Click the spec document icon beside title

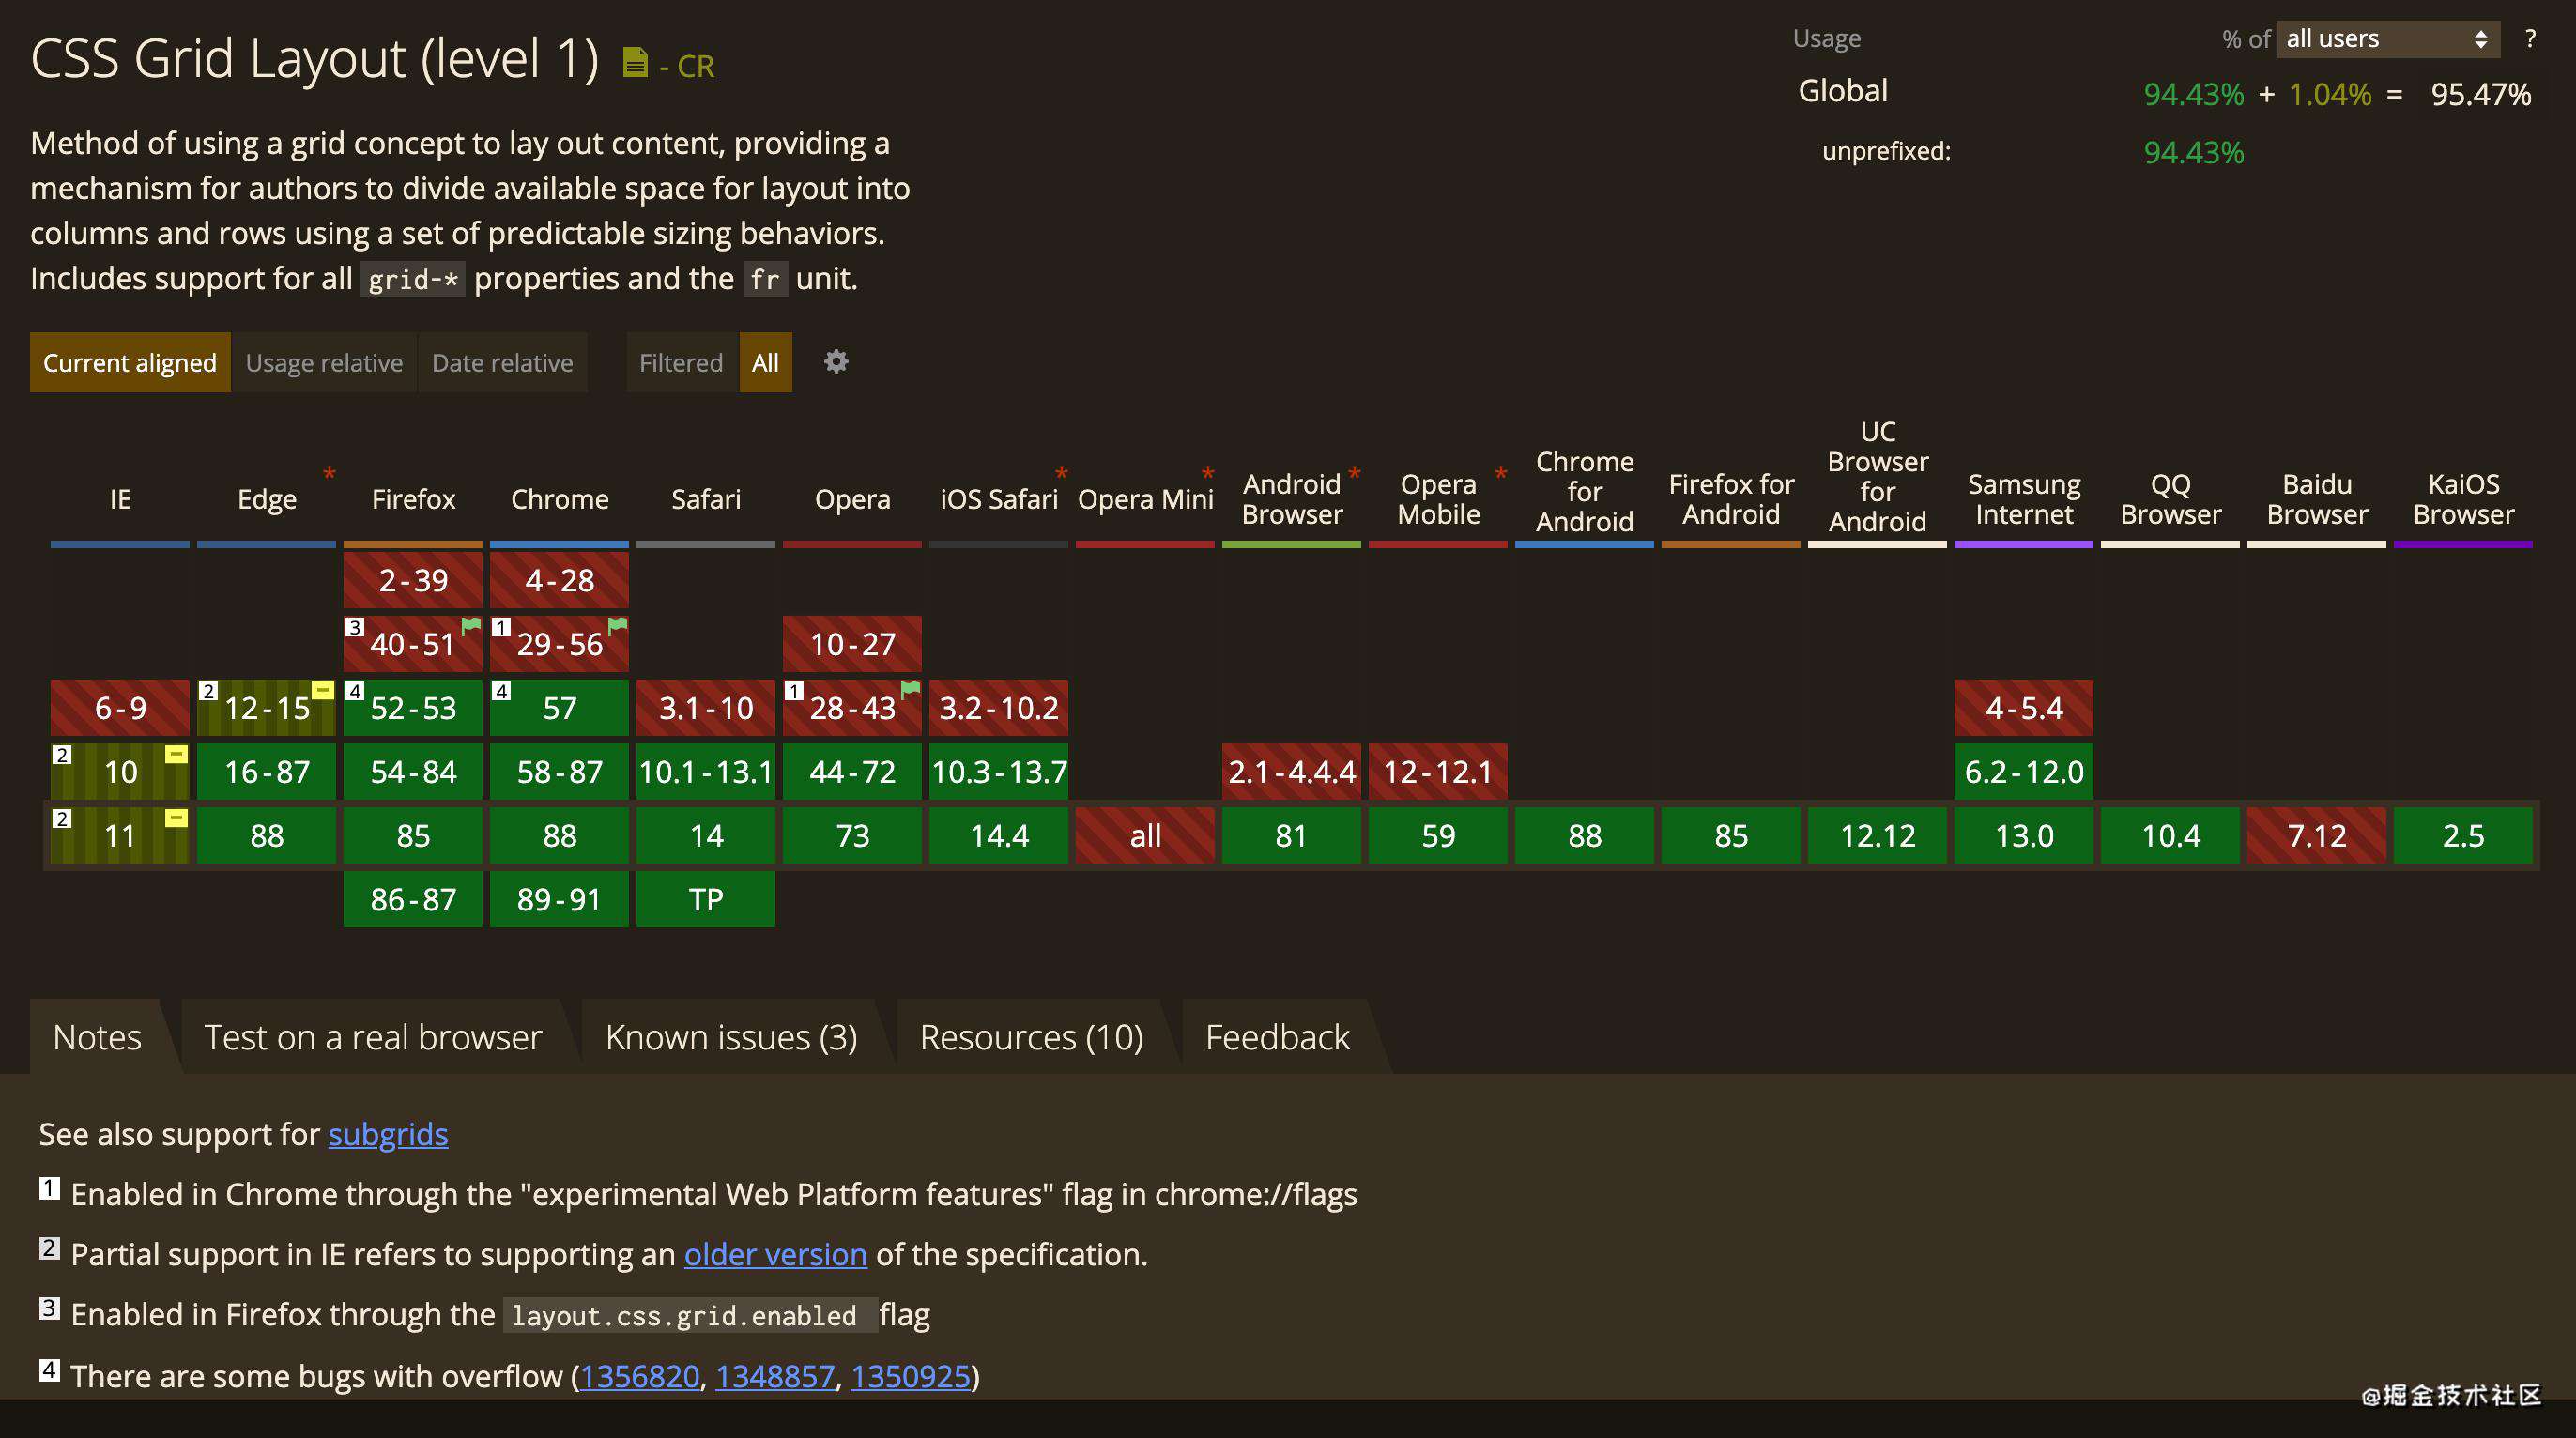tap(635, 63)
